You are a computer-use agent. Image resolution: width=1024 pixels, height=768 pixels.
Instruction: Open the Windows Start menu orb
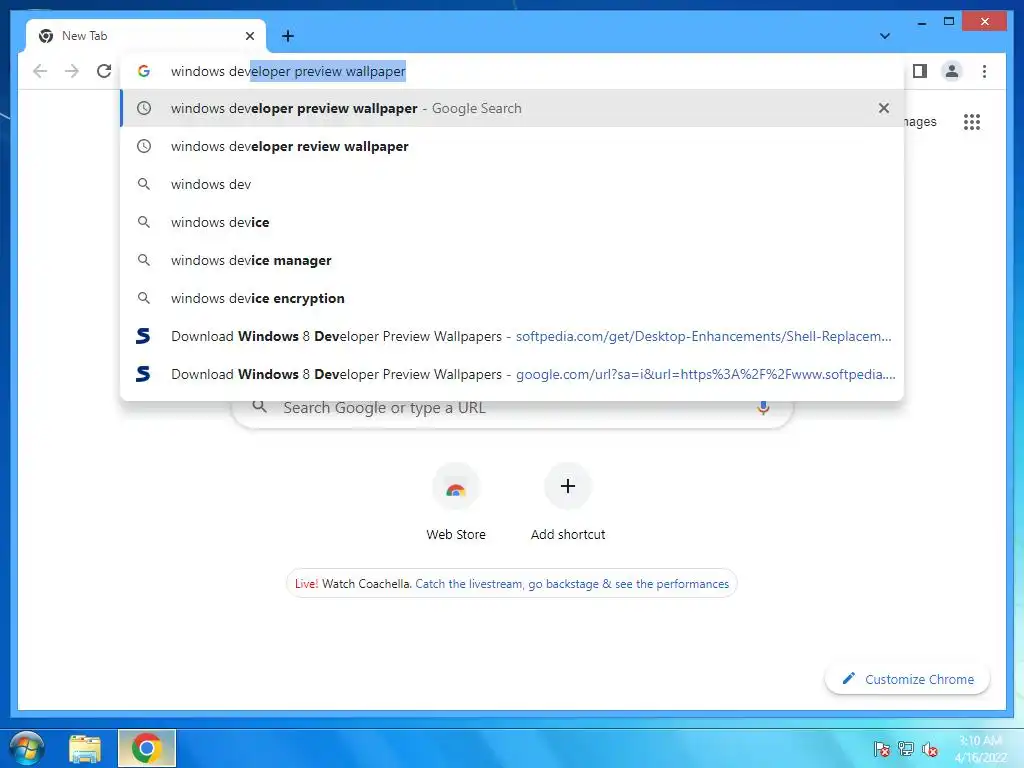coord(26,748)
